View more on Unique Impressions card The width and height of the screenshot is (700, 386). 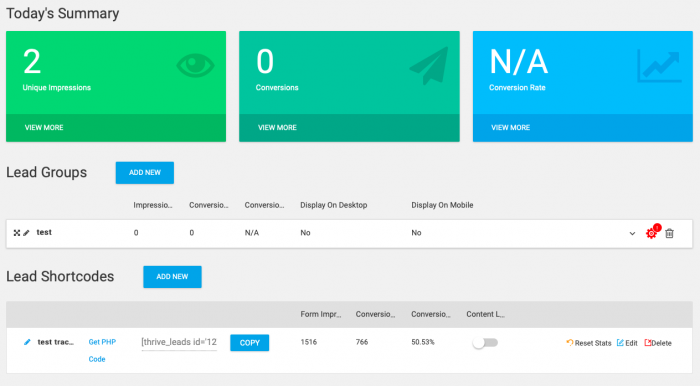pyautogui.click(x=44, y=128)
